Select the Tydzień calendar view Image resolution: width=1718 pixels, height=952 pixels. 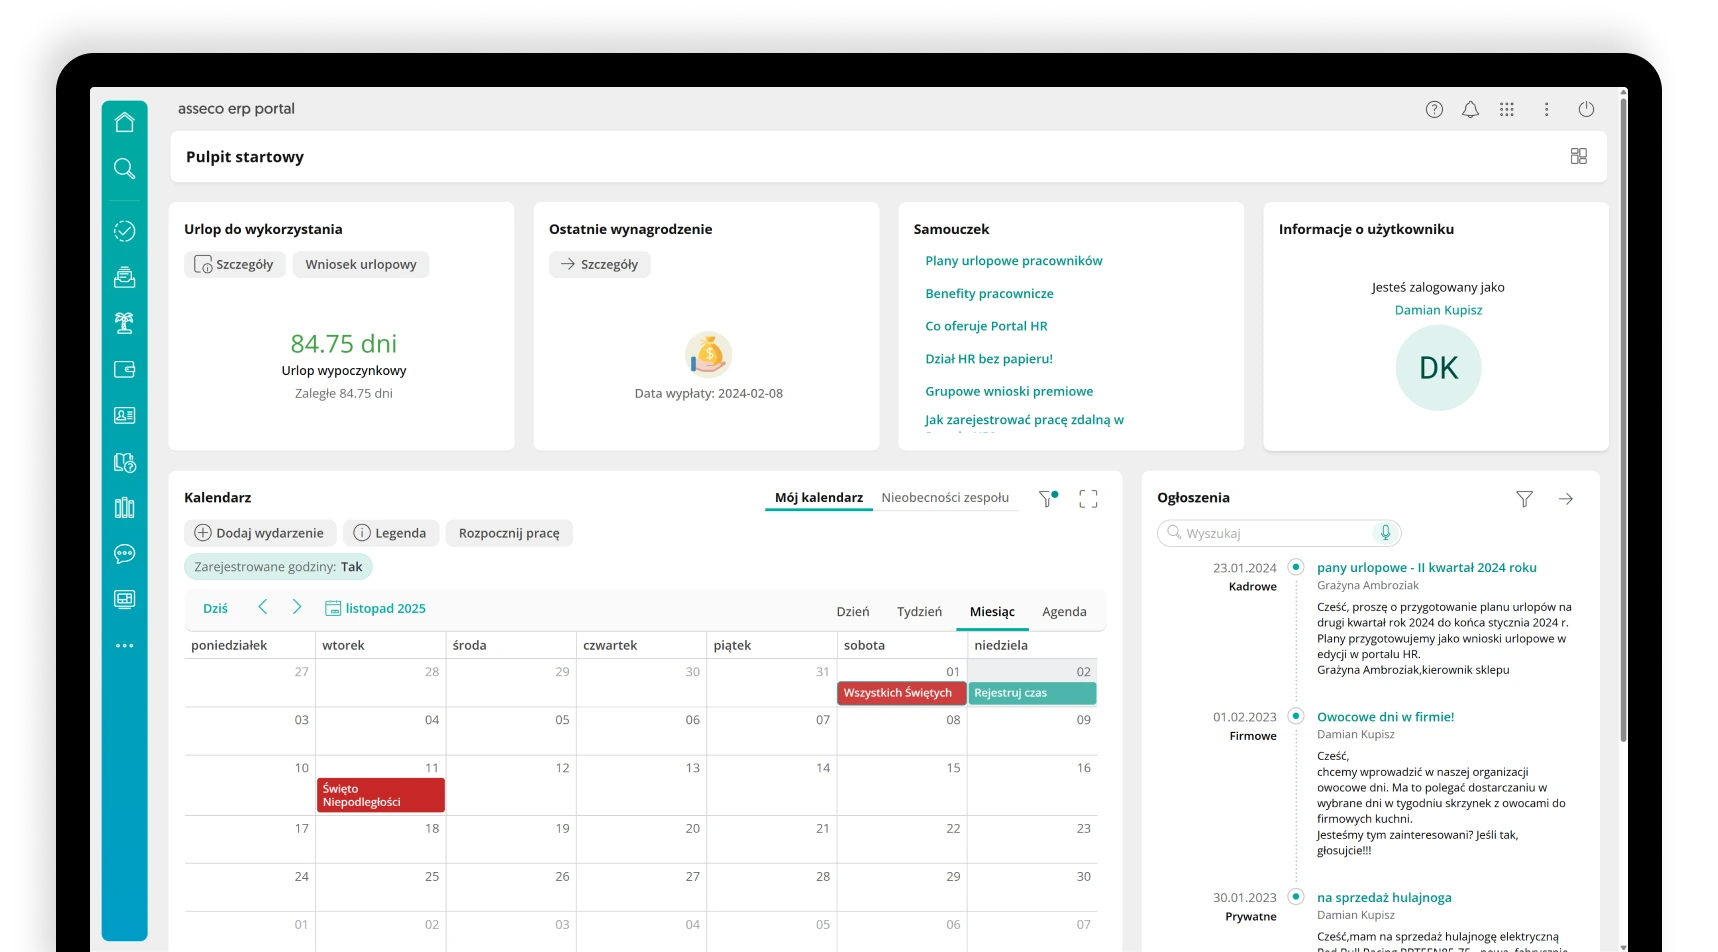[919, 611]
